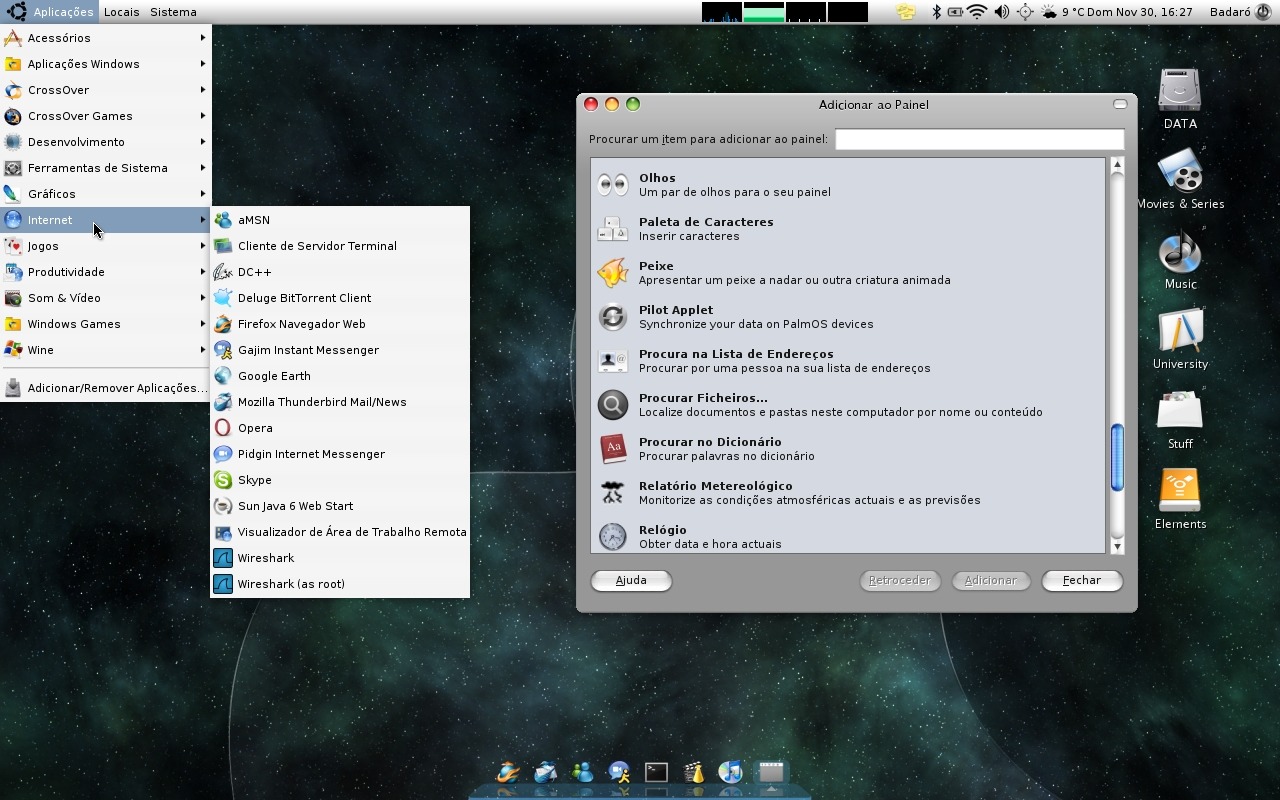Select the Olhos applet in the list
This screenshot has width=1280, height=800.
click(848, 185)
